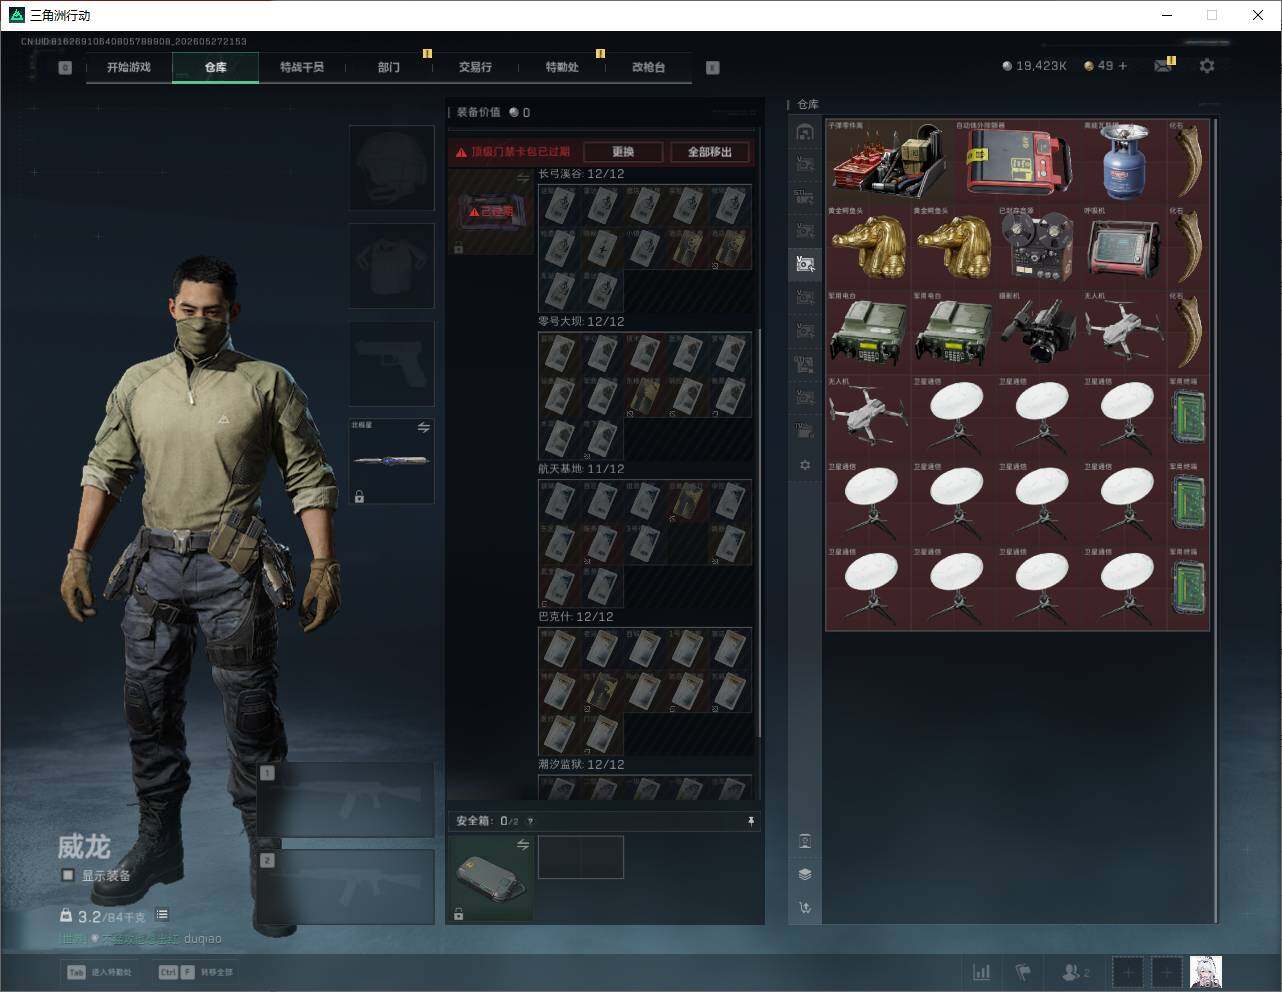This screenshot has height=992, width=1282.
Task: Select the empty pistol slot
Action: click(392, 363)
